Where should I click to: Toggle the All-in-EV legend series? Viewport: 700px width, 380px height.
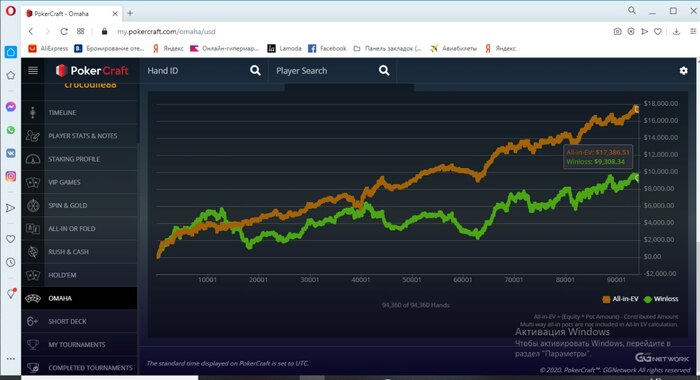pyautogui.click(x=621, y=299)
